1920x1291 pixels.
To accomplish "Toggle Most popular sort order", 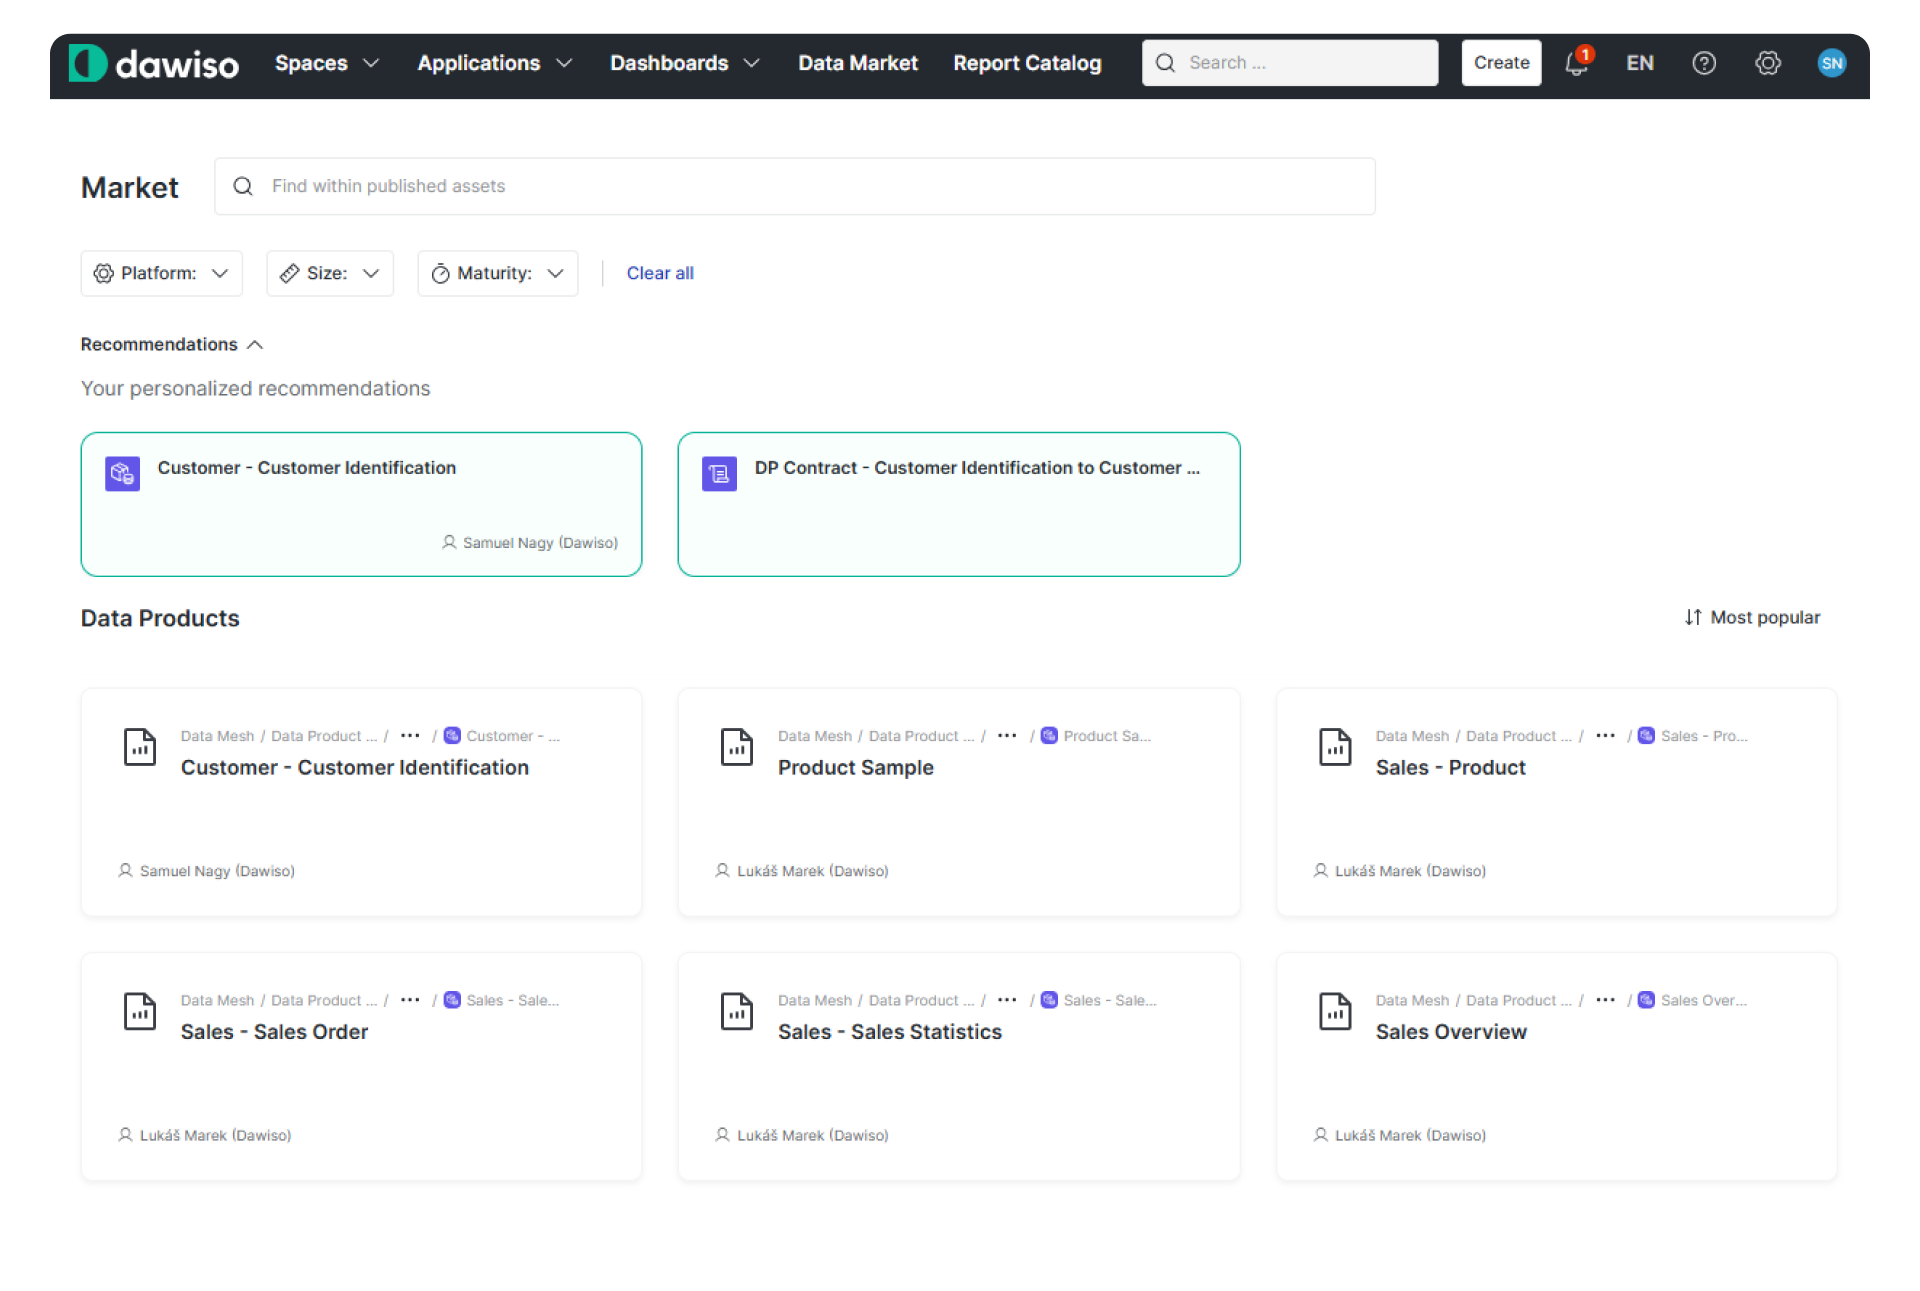I will pyautogui.click(x=1751, y=617).
